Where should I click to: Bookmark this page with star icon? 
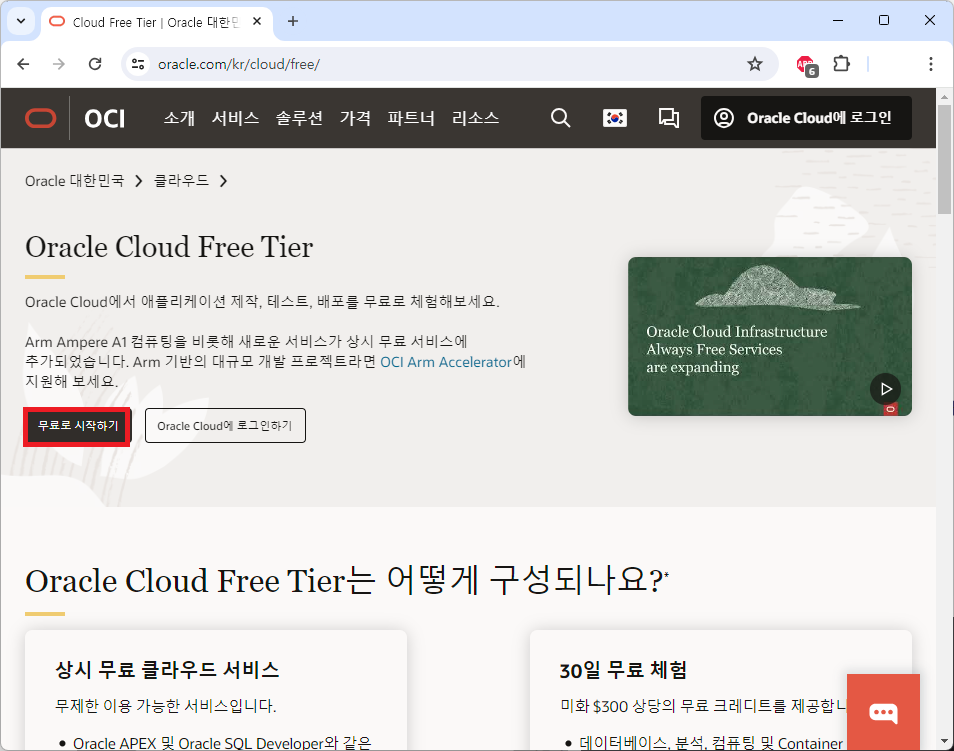click(x=754, y=64)
